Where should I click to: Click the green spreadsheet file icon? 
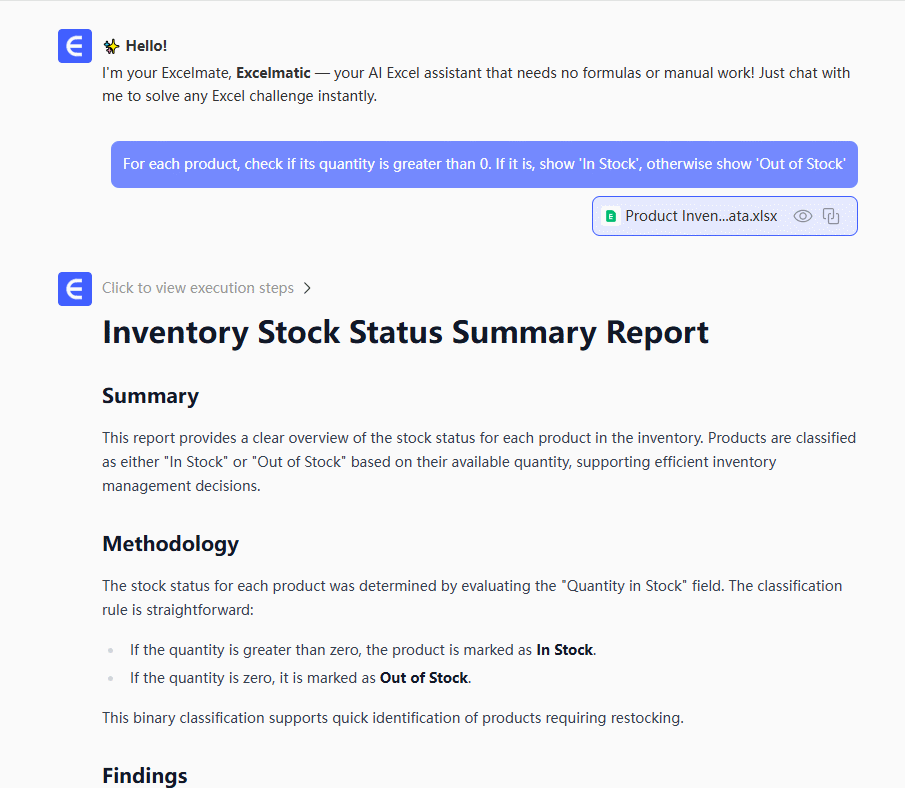611,216
